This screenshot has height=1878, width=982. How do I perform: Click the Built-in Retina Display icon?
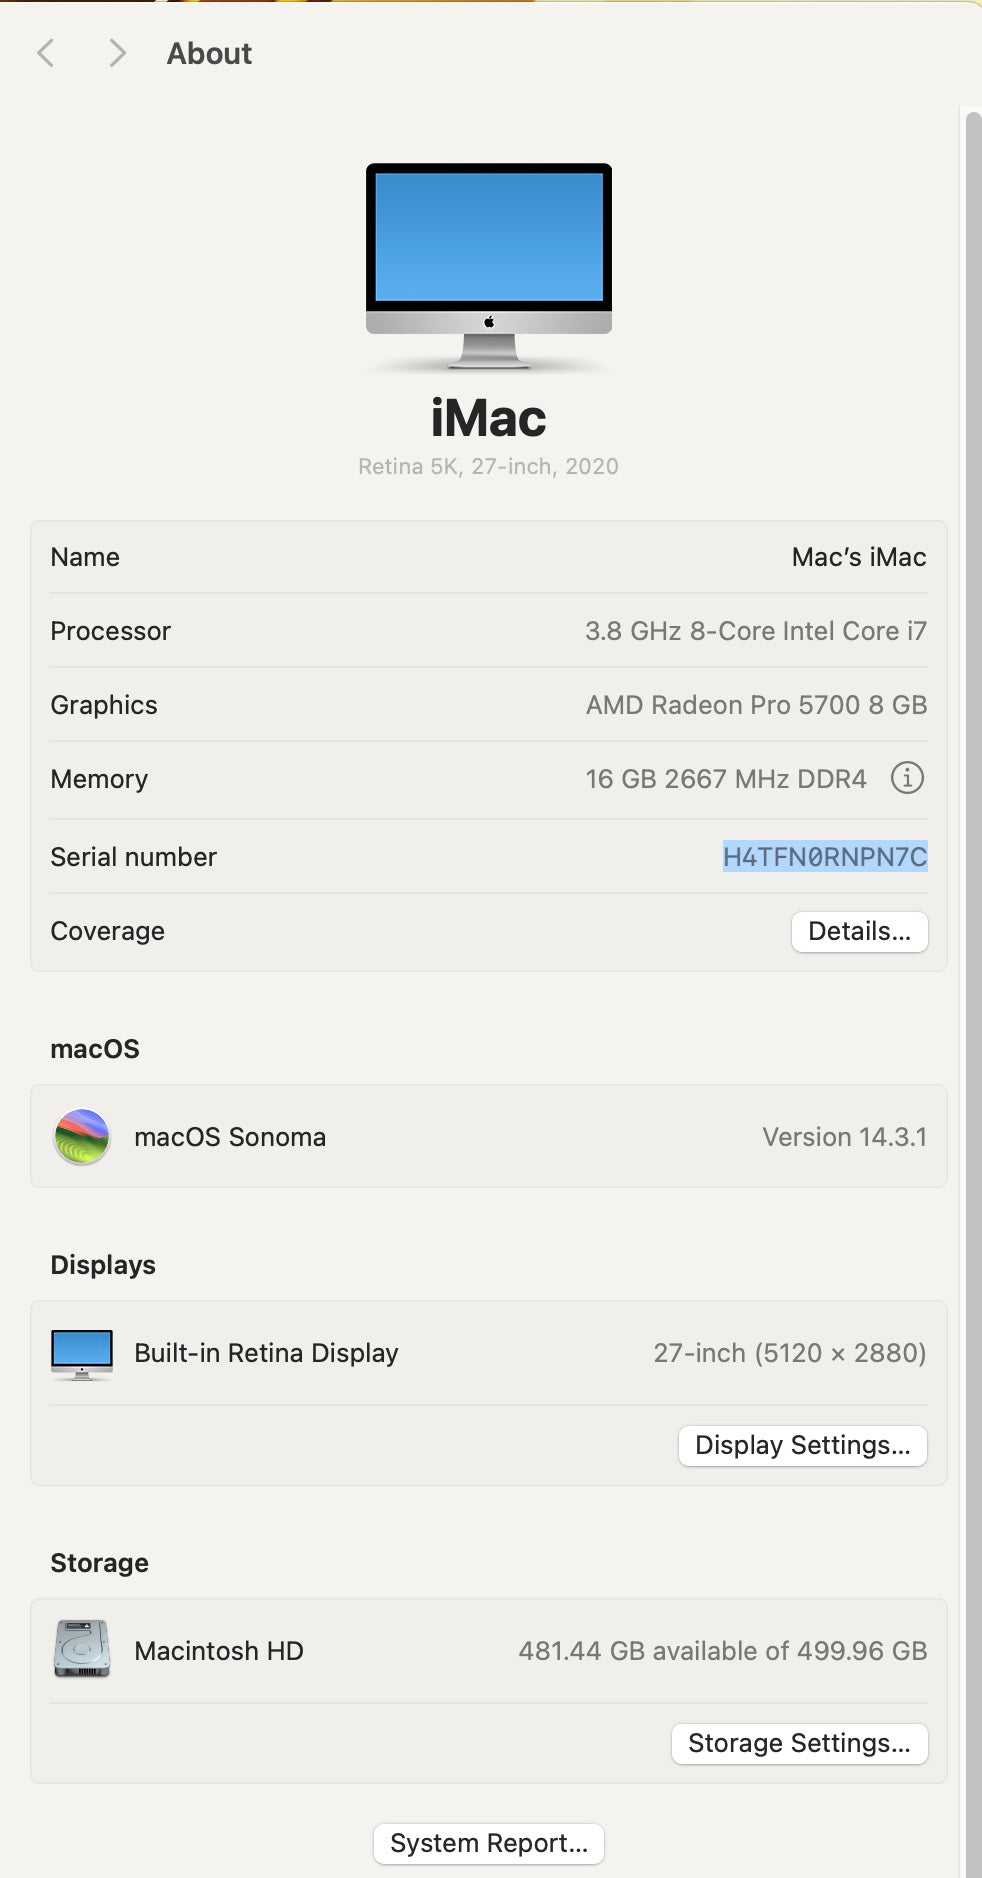click(x=82, y=1354)
